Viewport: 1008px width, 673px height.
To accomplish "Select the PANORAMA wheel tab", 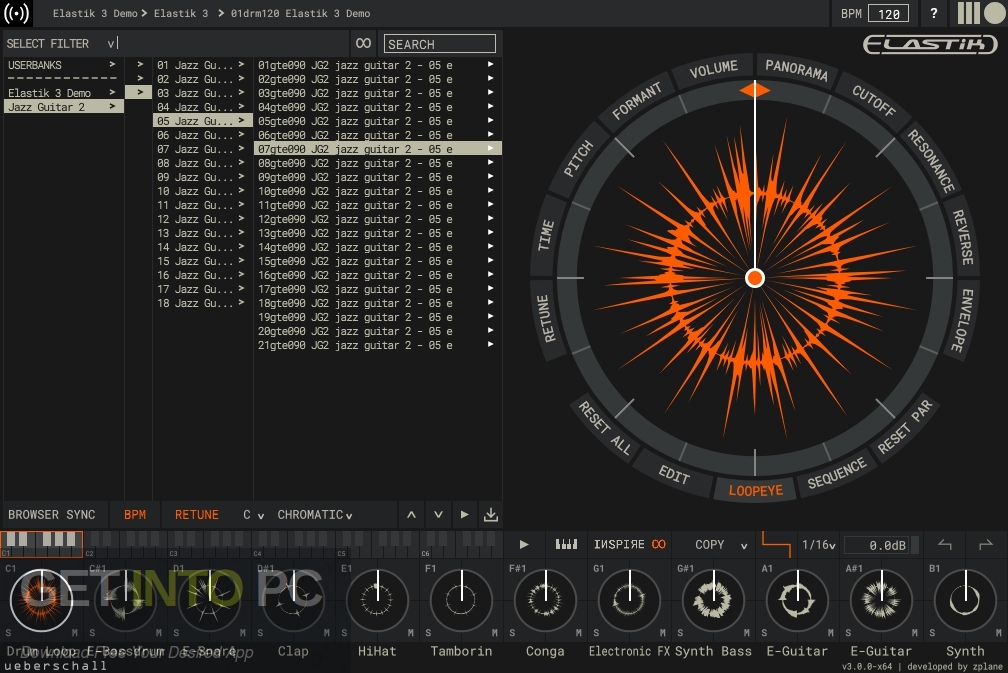I will click(796, 69).
